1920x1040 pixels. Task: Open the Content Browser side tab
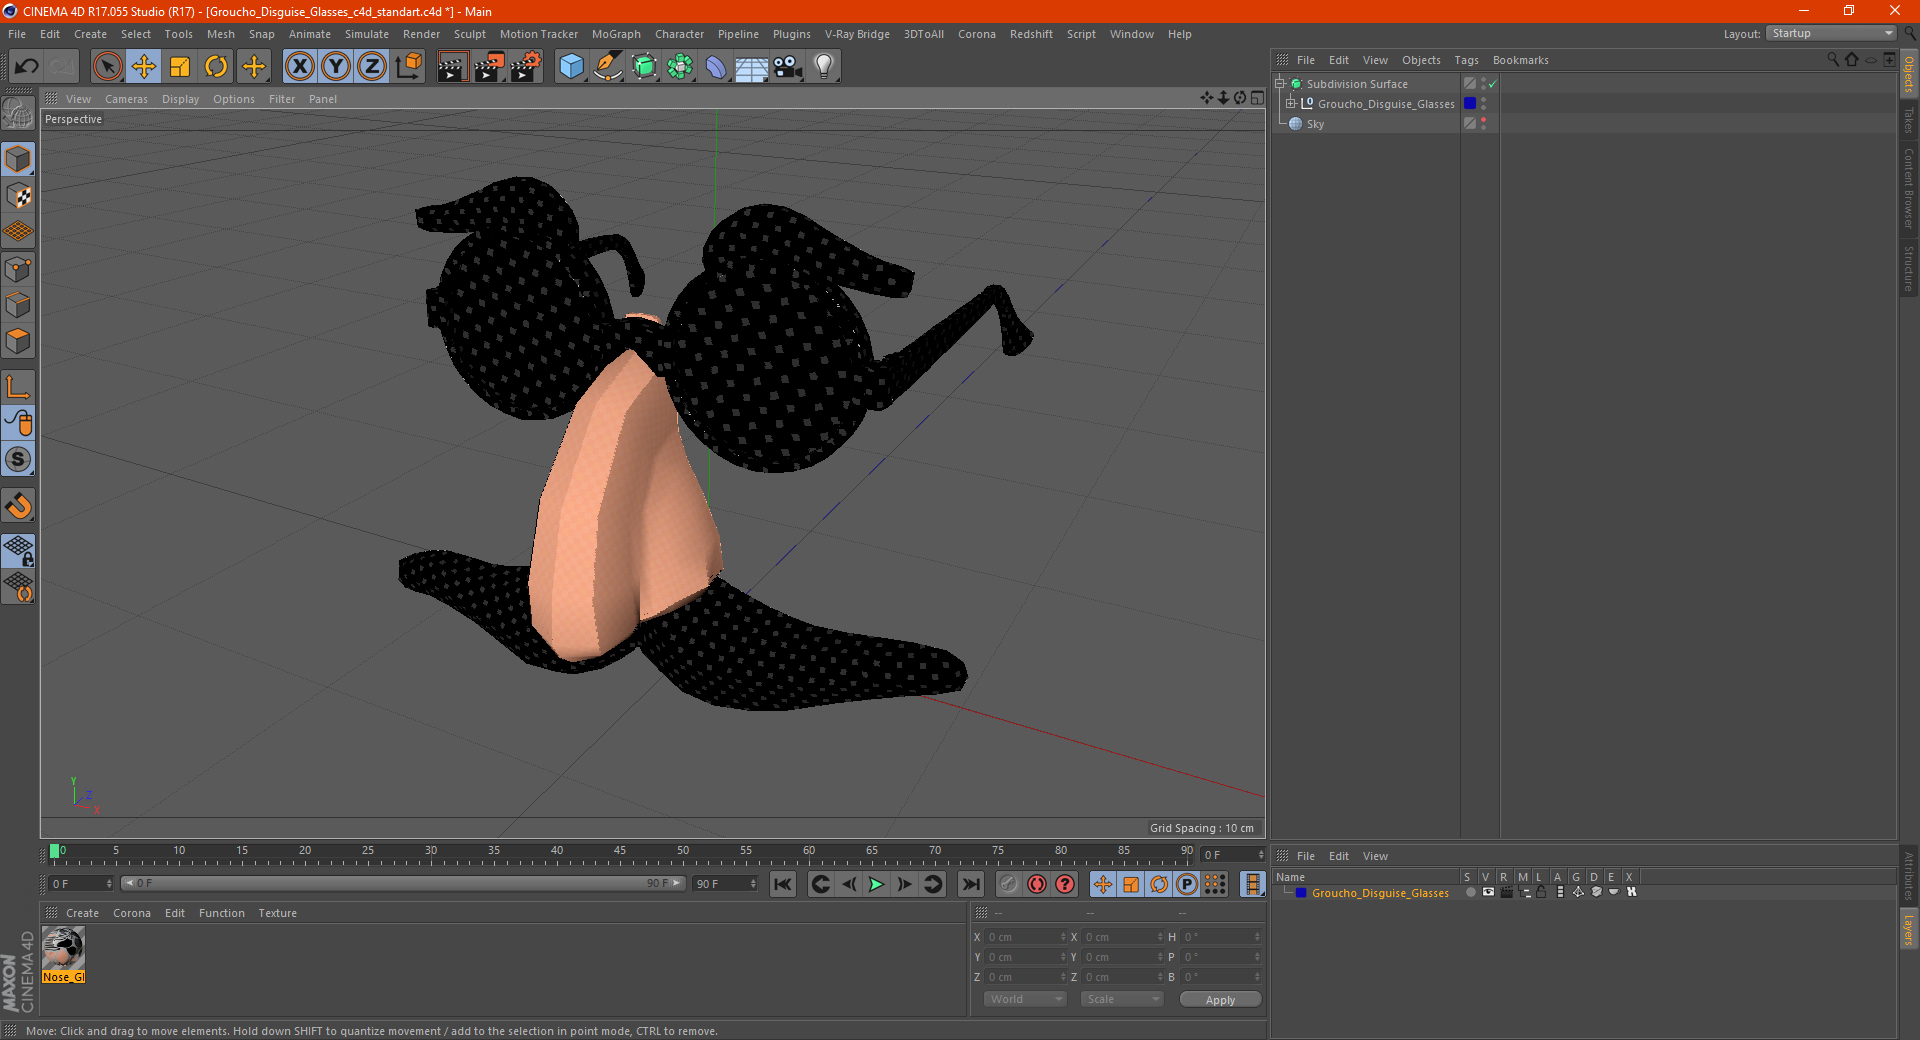(1908, 188)
